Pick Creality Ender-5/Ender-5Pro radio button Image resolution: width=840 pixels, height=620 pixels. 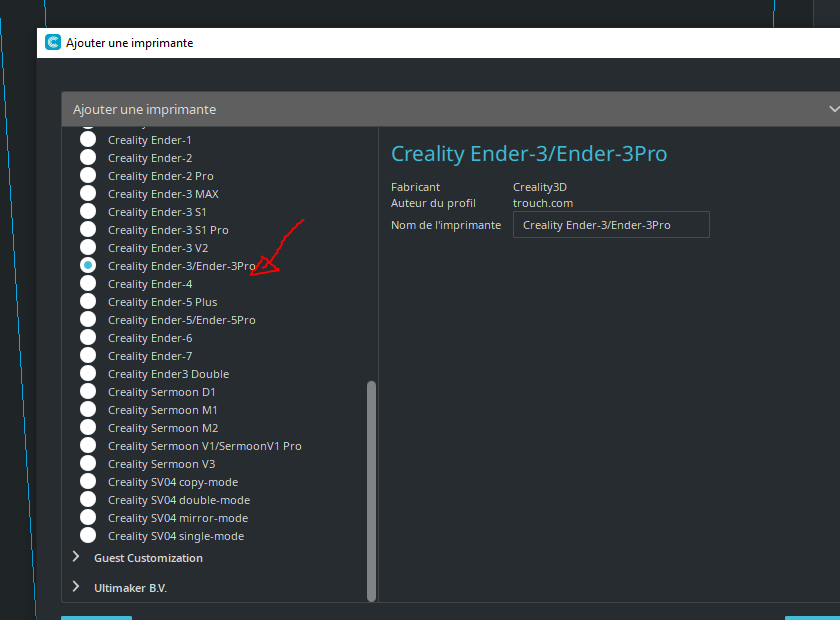(88, 319)
